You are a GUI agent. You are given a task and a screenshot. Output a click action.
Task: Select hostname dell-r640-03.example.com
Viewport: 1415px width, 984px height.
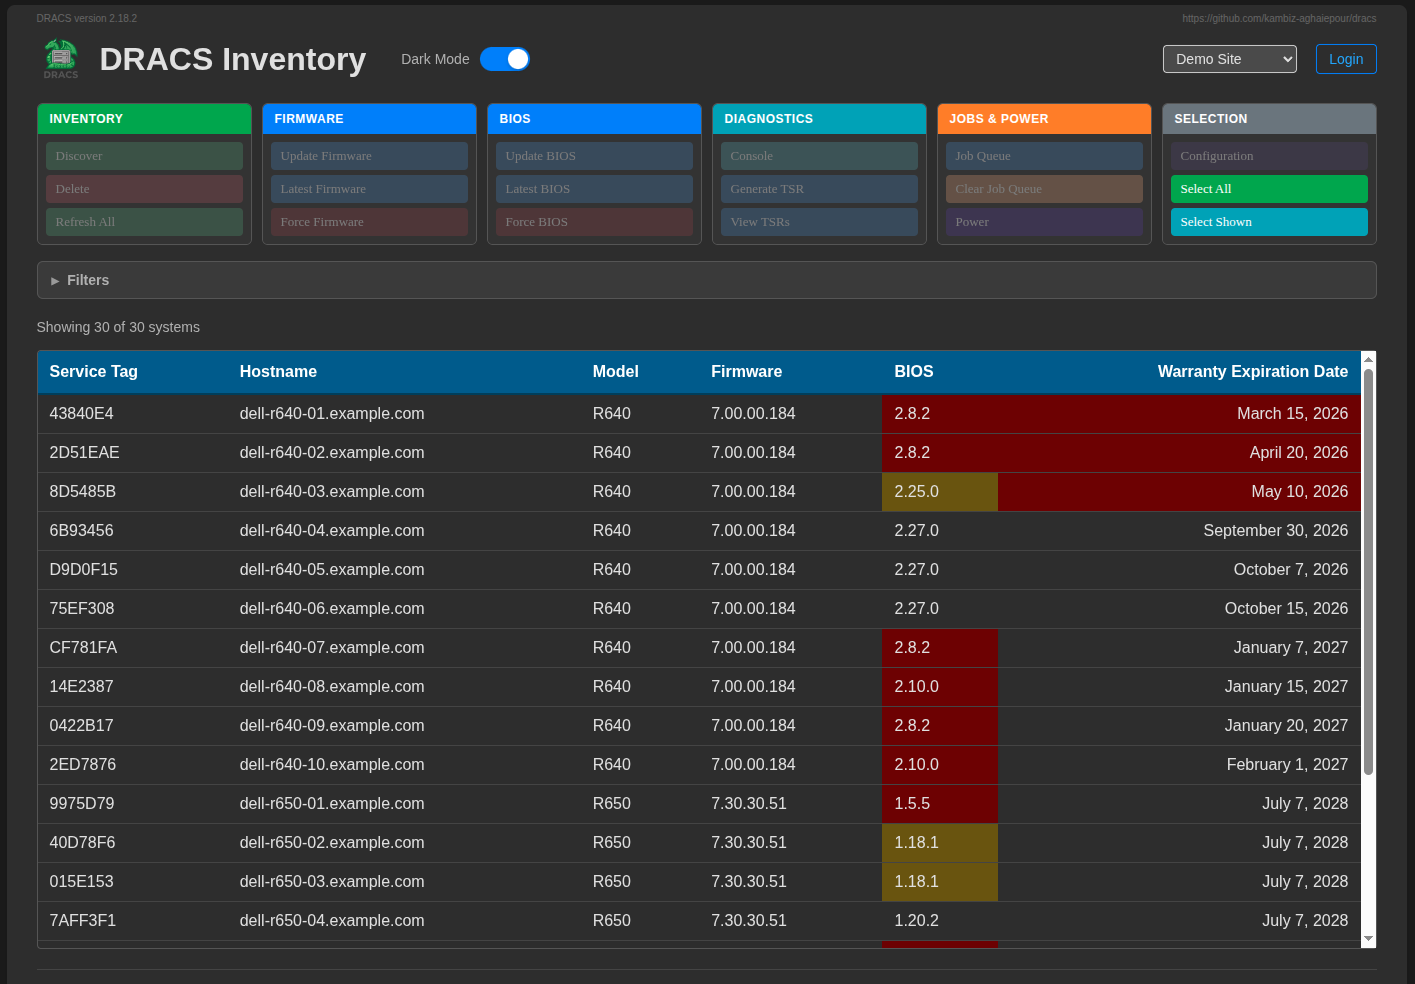332,492
